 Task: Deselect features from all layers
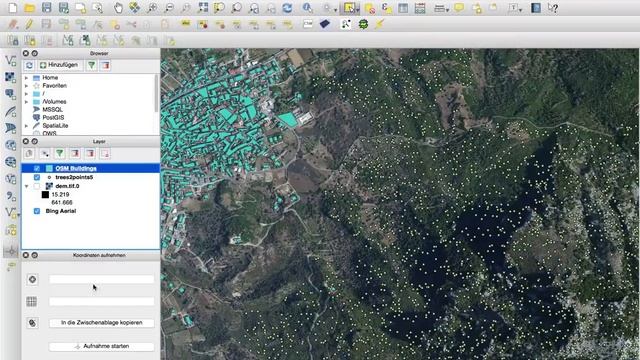[370, 8]
